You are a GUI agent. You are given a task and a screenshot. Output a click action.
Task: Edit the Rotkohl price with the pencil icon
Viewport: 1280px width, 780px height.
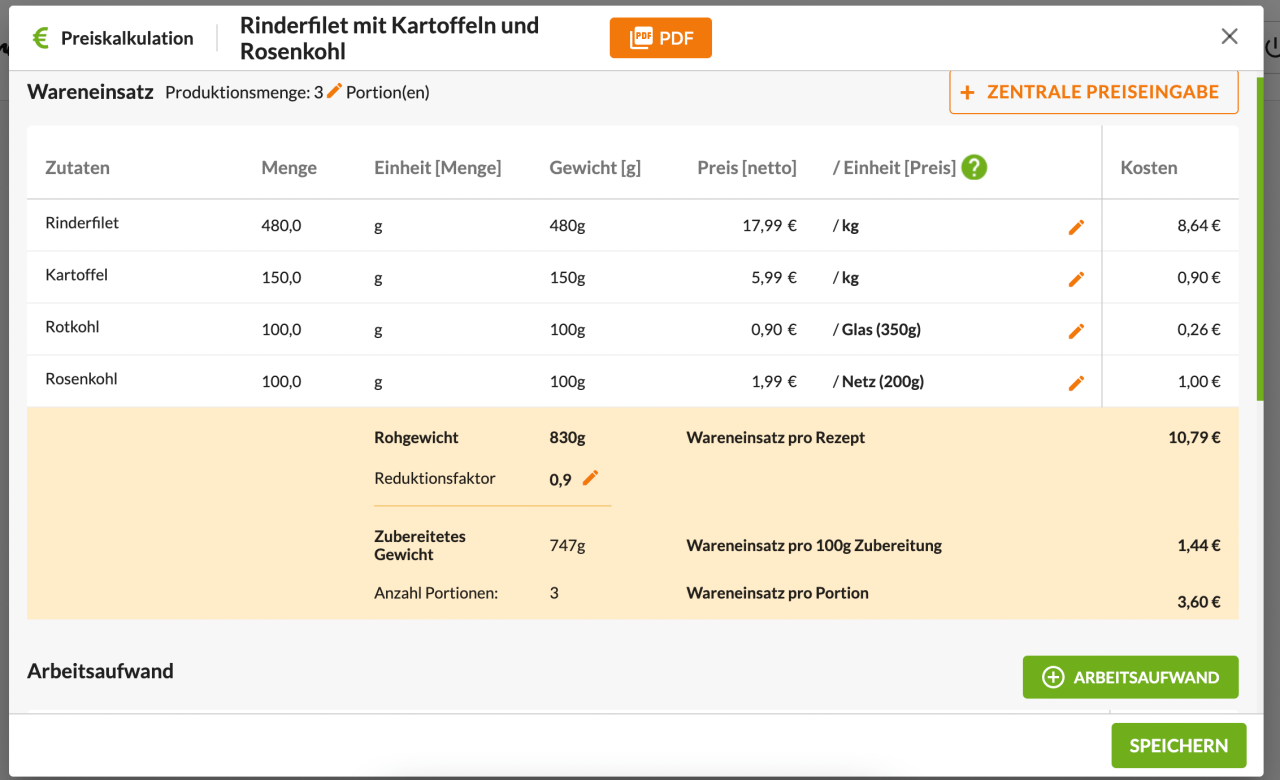[x=1076, y=330]
